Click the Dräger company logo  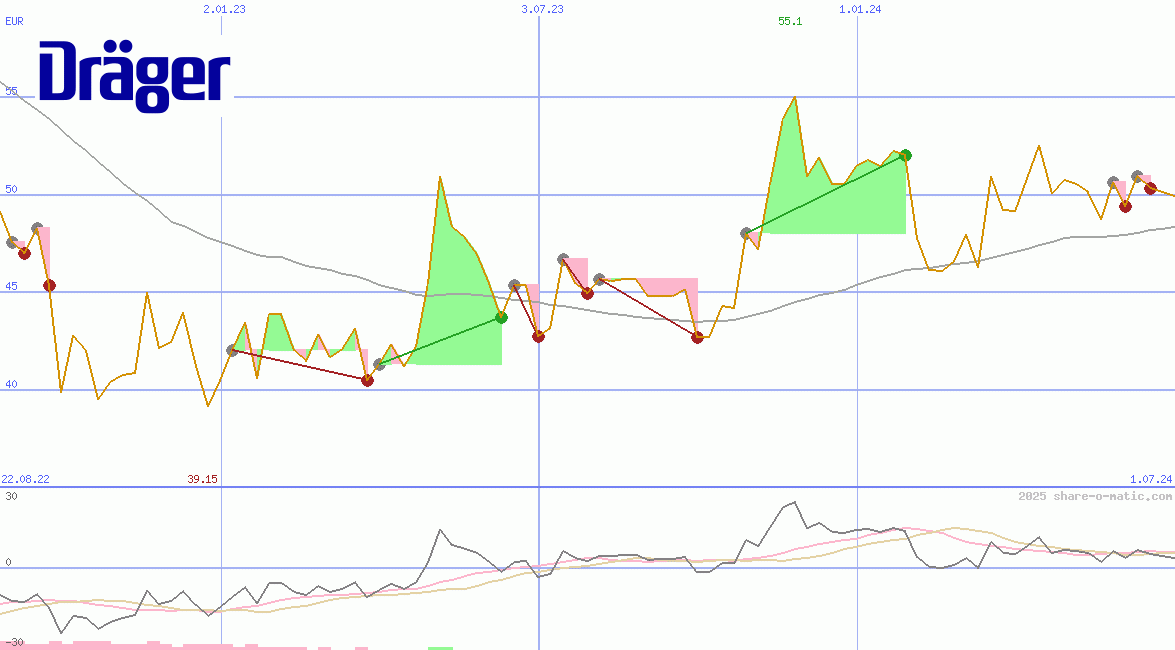(x=135, y=76)
